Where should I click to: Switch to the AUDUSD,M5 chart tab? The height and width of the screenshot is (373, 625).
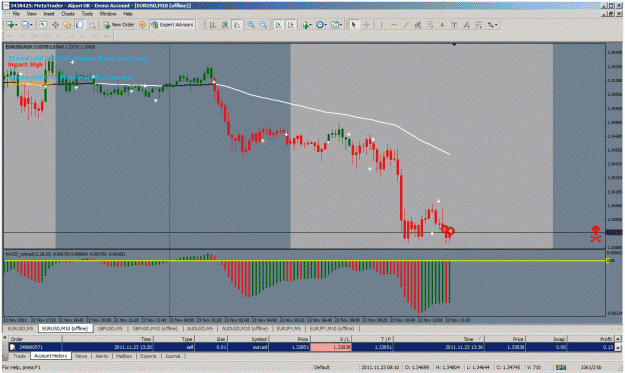pos(199,328)
